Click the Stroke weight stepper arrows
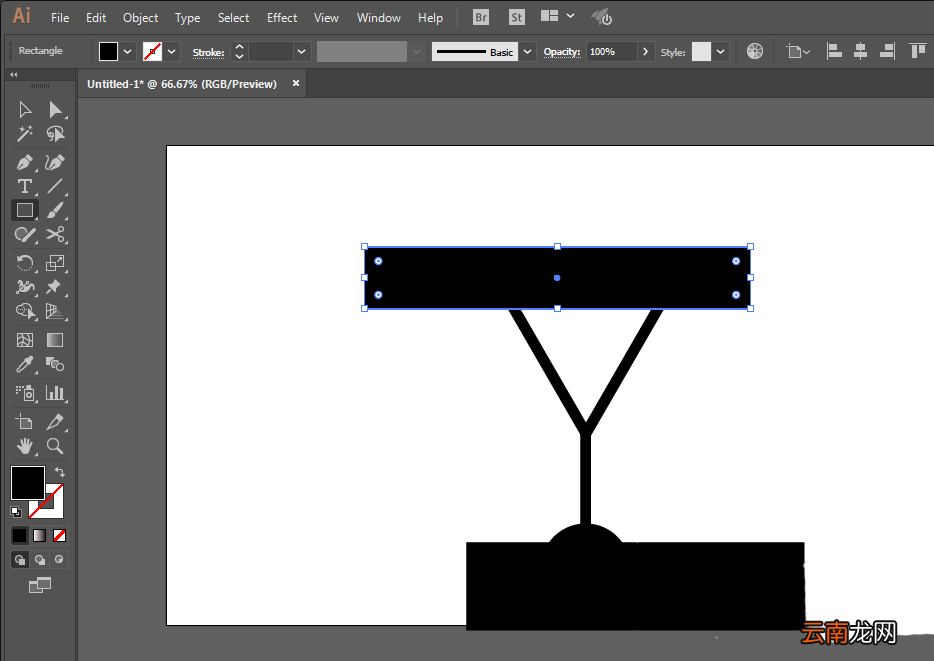The width and height of the screenshot is (934, 661). coord(239,52)
